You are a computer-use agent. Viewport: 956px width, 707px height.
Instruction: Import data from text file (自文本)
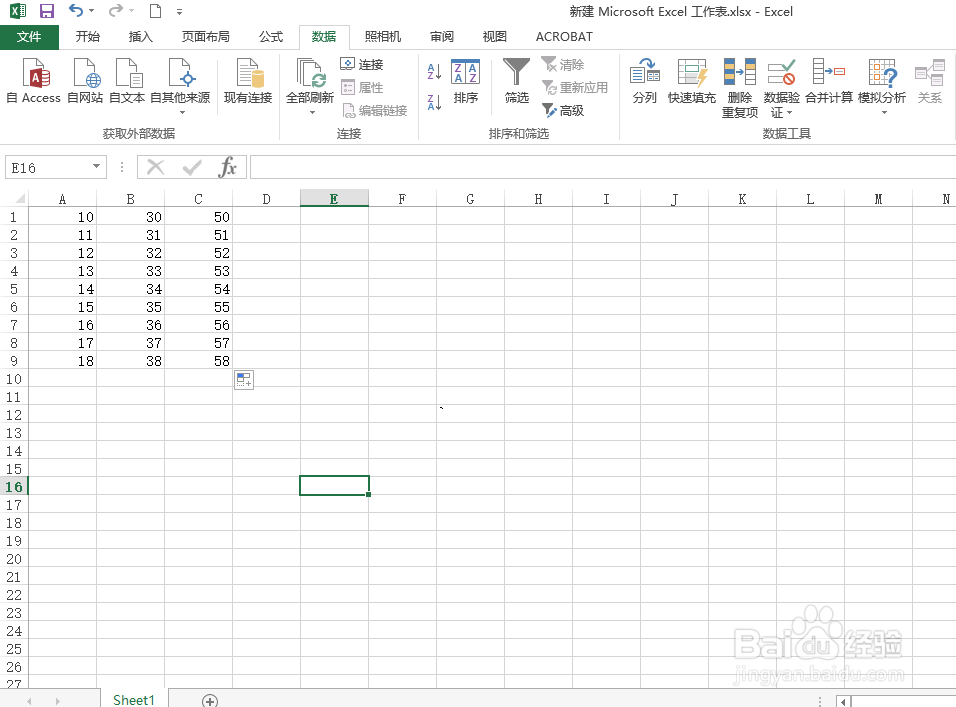point(127,81)
